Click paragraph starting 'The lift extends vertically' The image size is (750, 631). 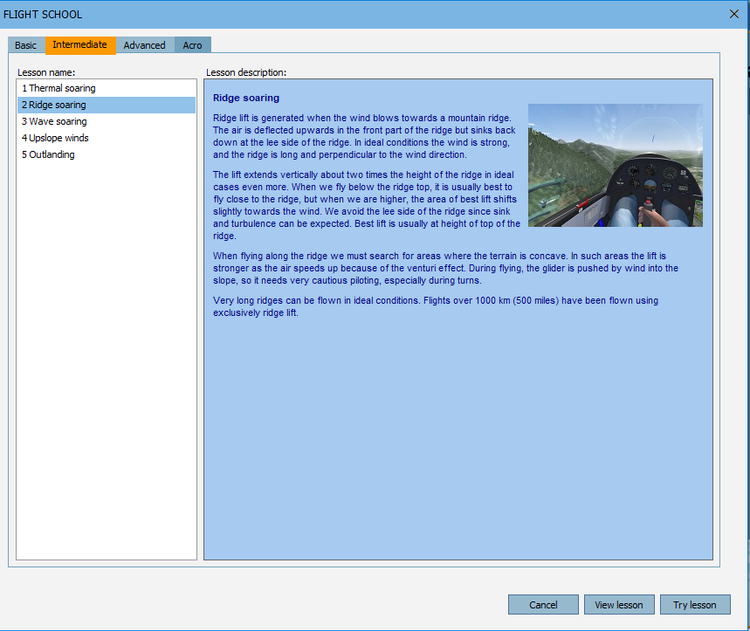click(366, 205)
